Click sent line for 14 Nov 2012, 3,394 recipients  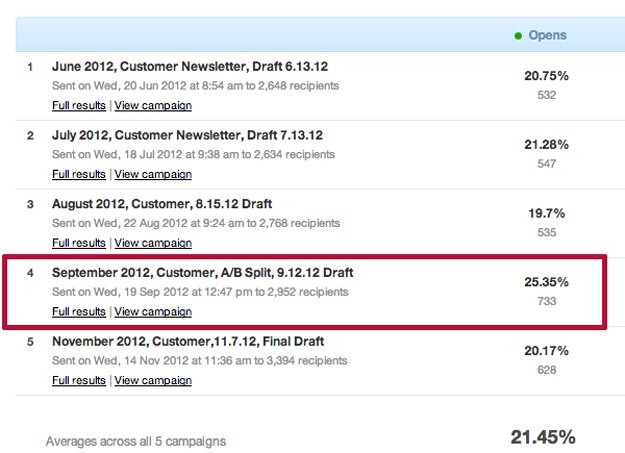click(200, 361)
